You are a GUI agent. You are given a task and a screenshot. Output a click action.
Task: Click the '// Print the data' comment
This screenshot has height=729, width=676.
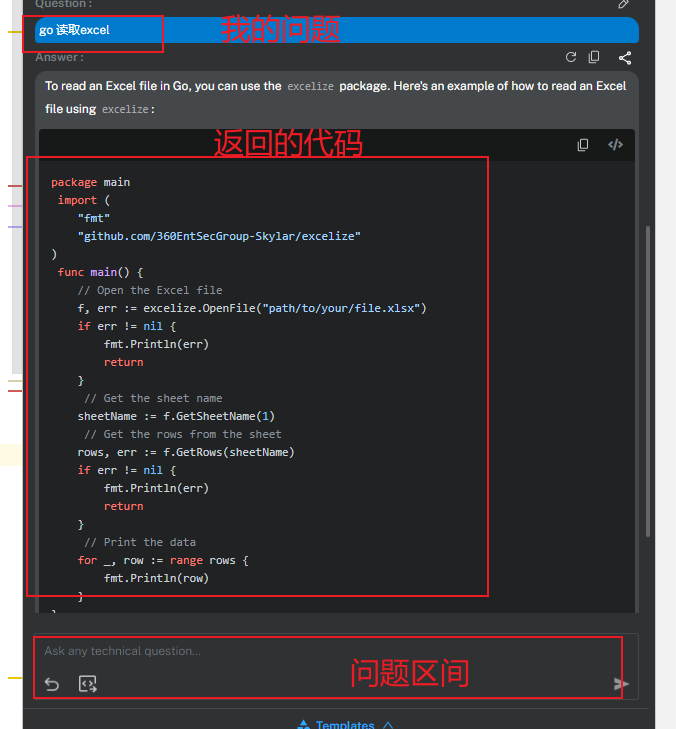click(x=140, y=542)
